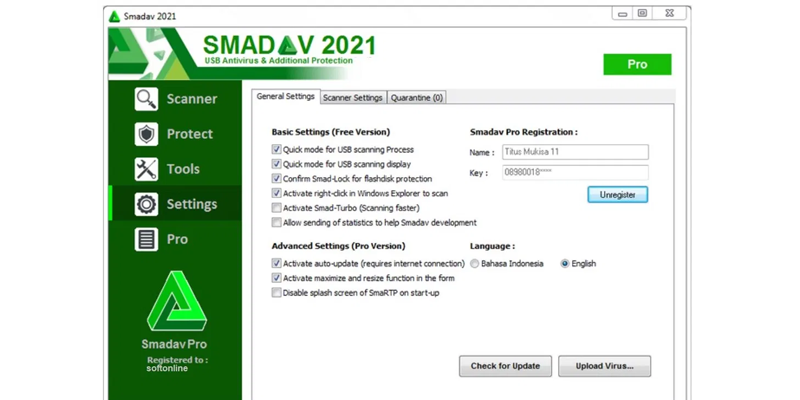Click Upload Virus... button
Viewport: 800px width, 400px height.
point(605,366)
